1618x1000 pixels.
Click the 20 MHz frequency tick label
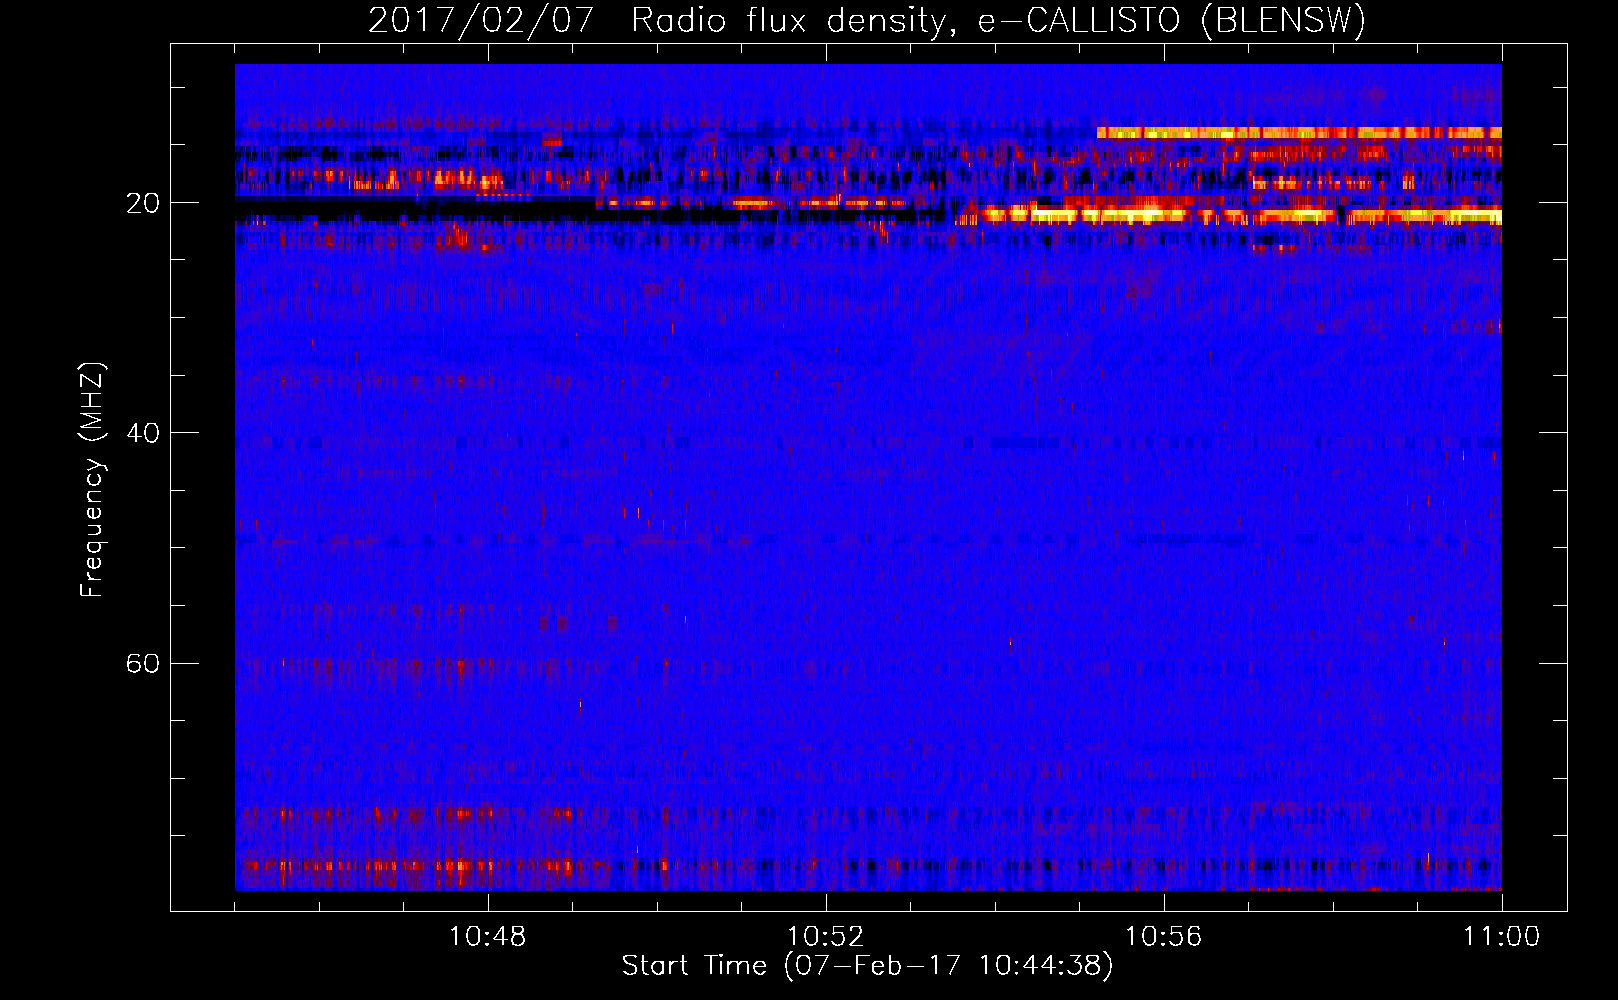point(143,203)
